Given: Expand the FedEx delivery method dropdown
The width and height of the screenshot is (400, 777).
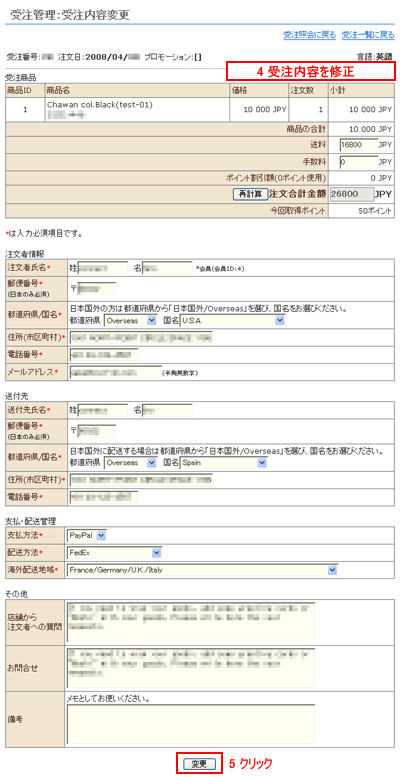Looking at the screenshot, I should click(x=114, y=552).
